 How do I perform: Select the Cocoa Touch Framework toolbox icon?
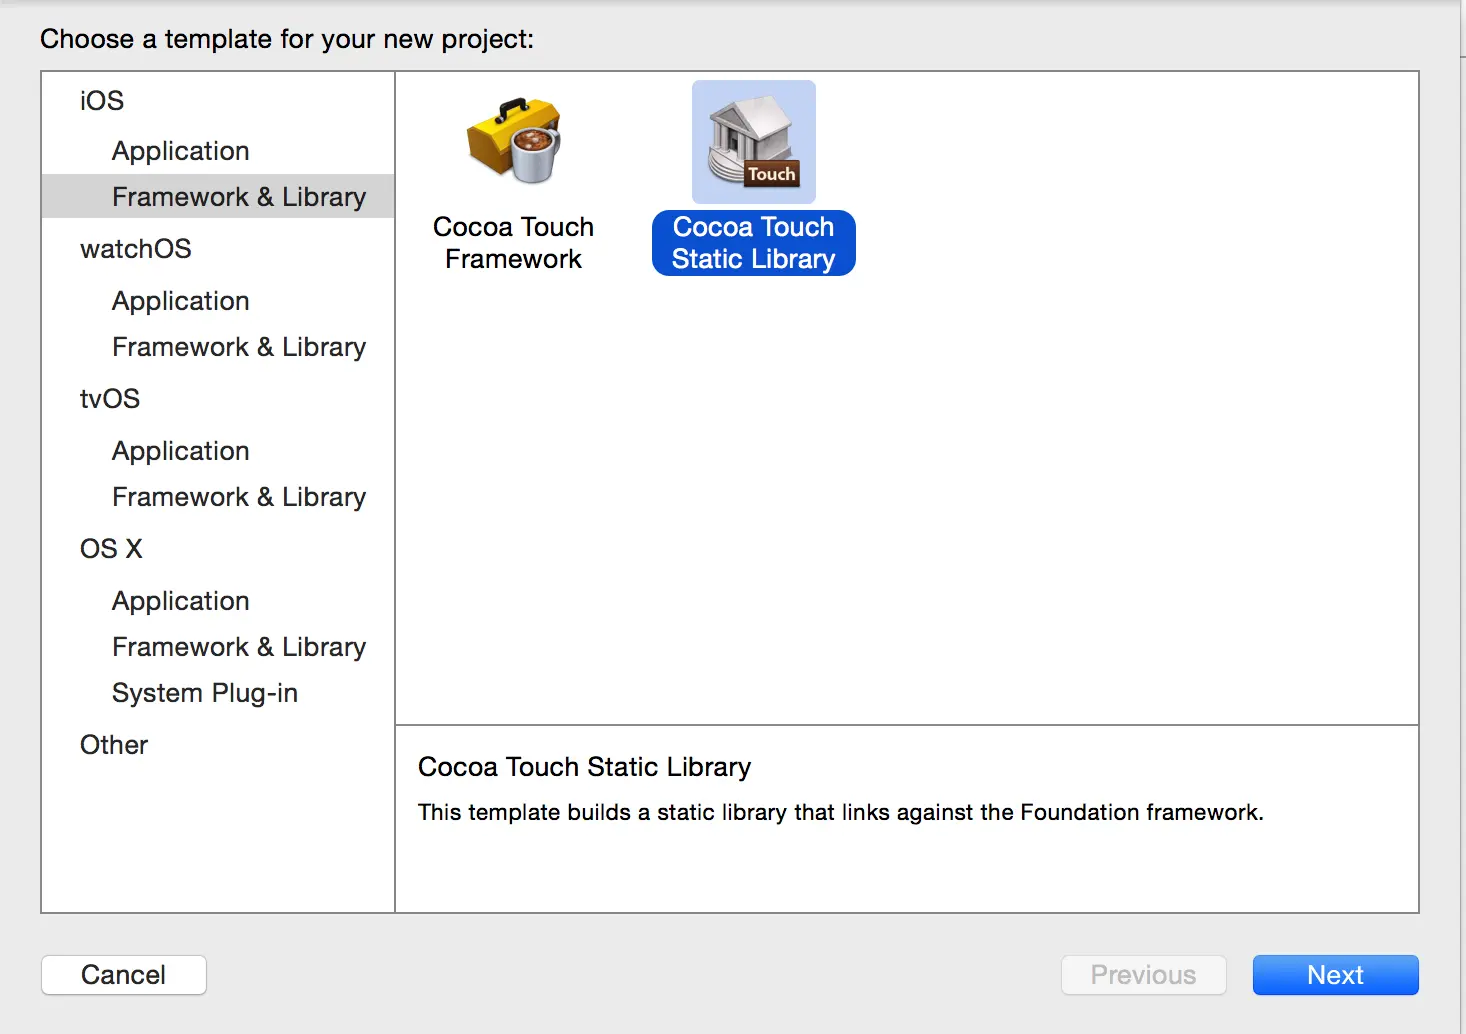514,141
